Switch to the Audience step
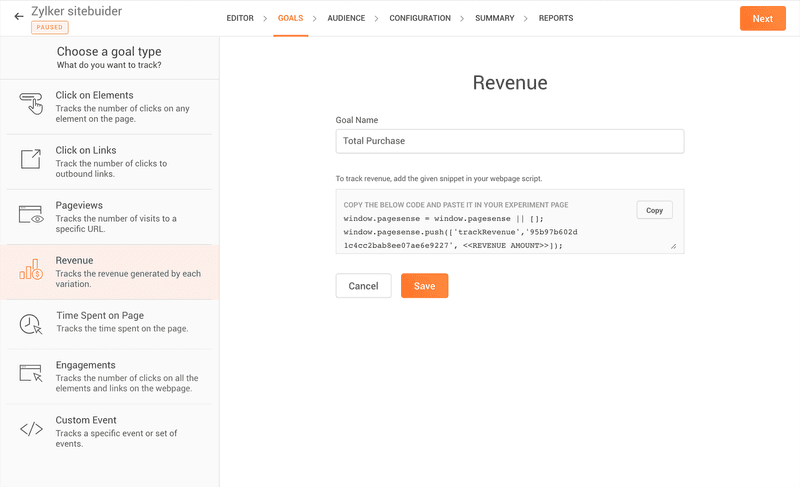Image resolution: width=800 pixels, height=487 pixels. click(x=346, y=18)
